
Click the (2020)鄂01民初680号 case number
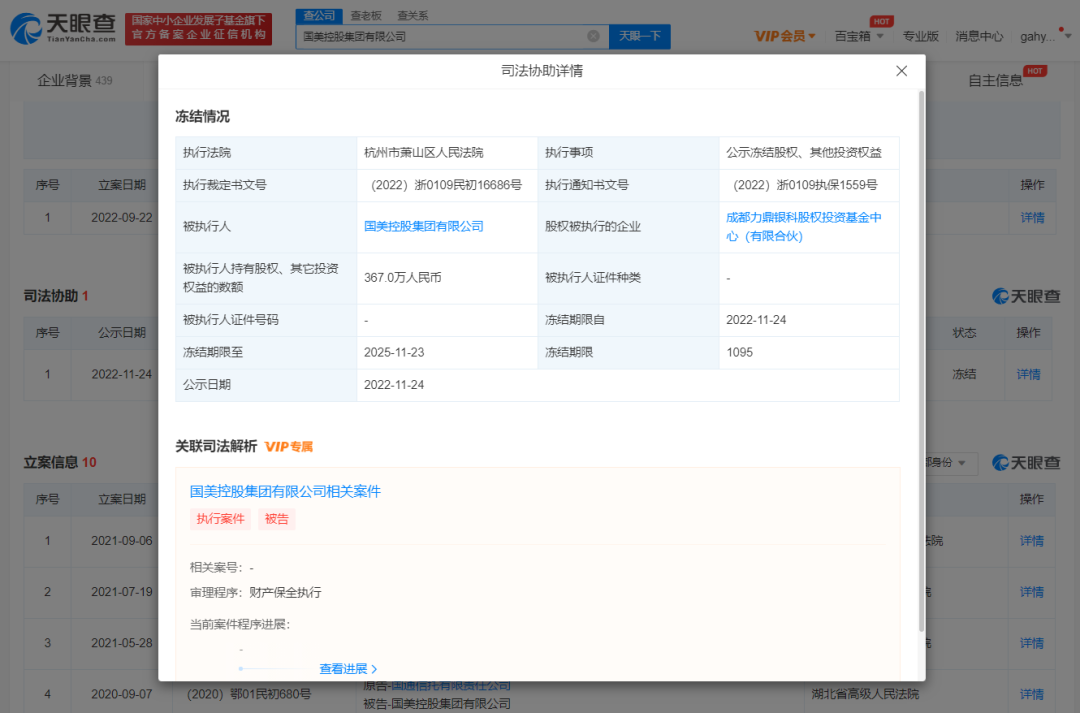249,694
